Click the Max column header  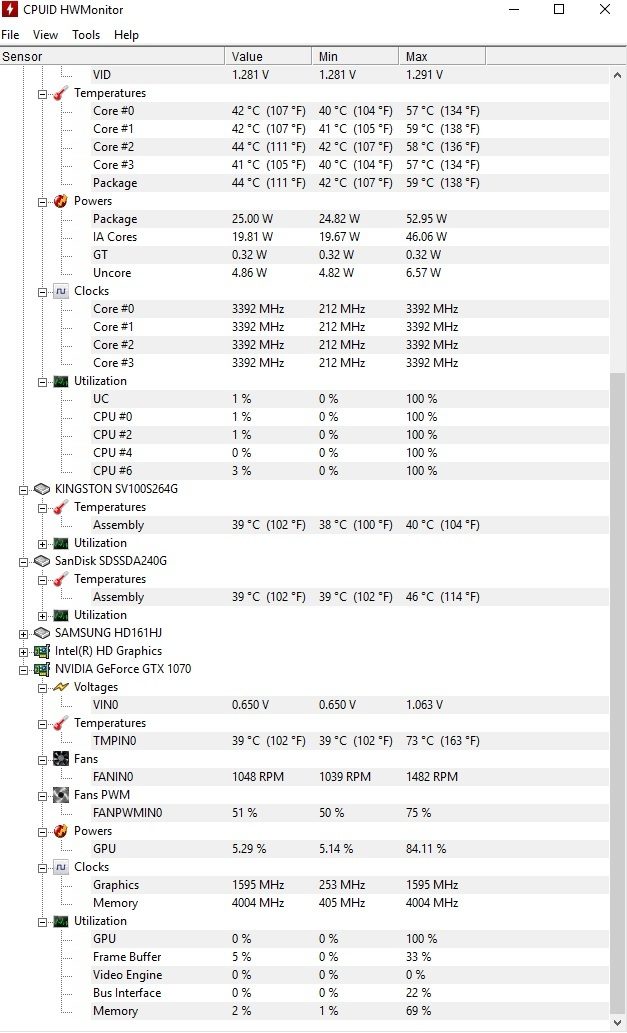(x=442, y=57)
